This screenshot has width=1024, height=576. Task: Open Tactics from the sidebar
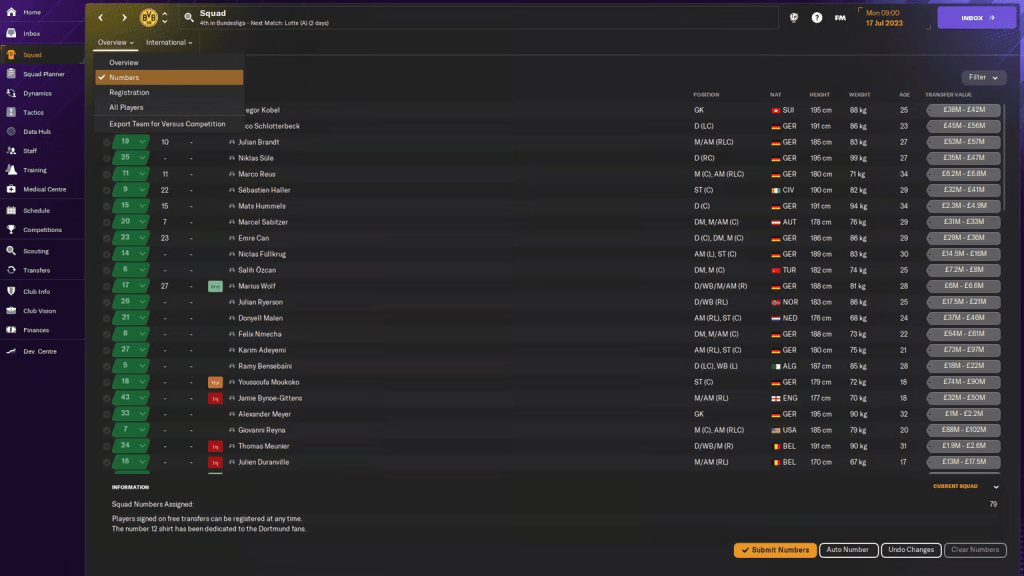click(x=33, y=112)
